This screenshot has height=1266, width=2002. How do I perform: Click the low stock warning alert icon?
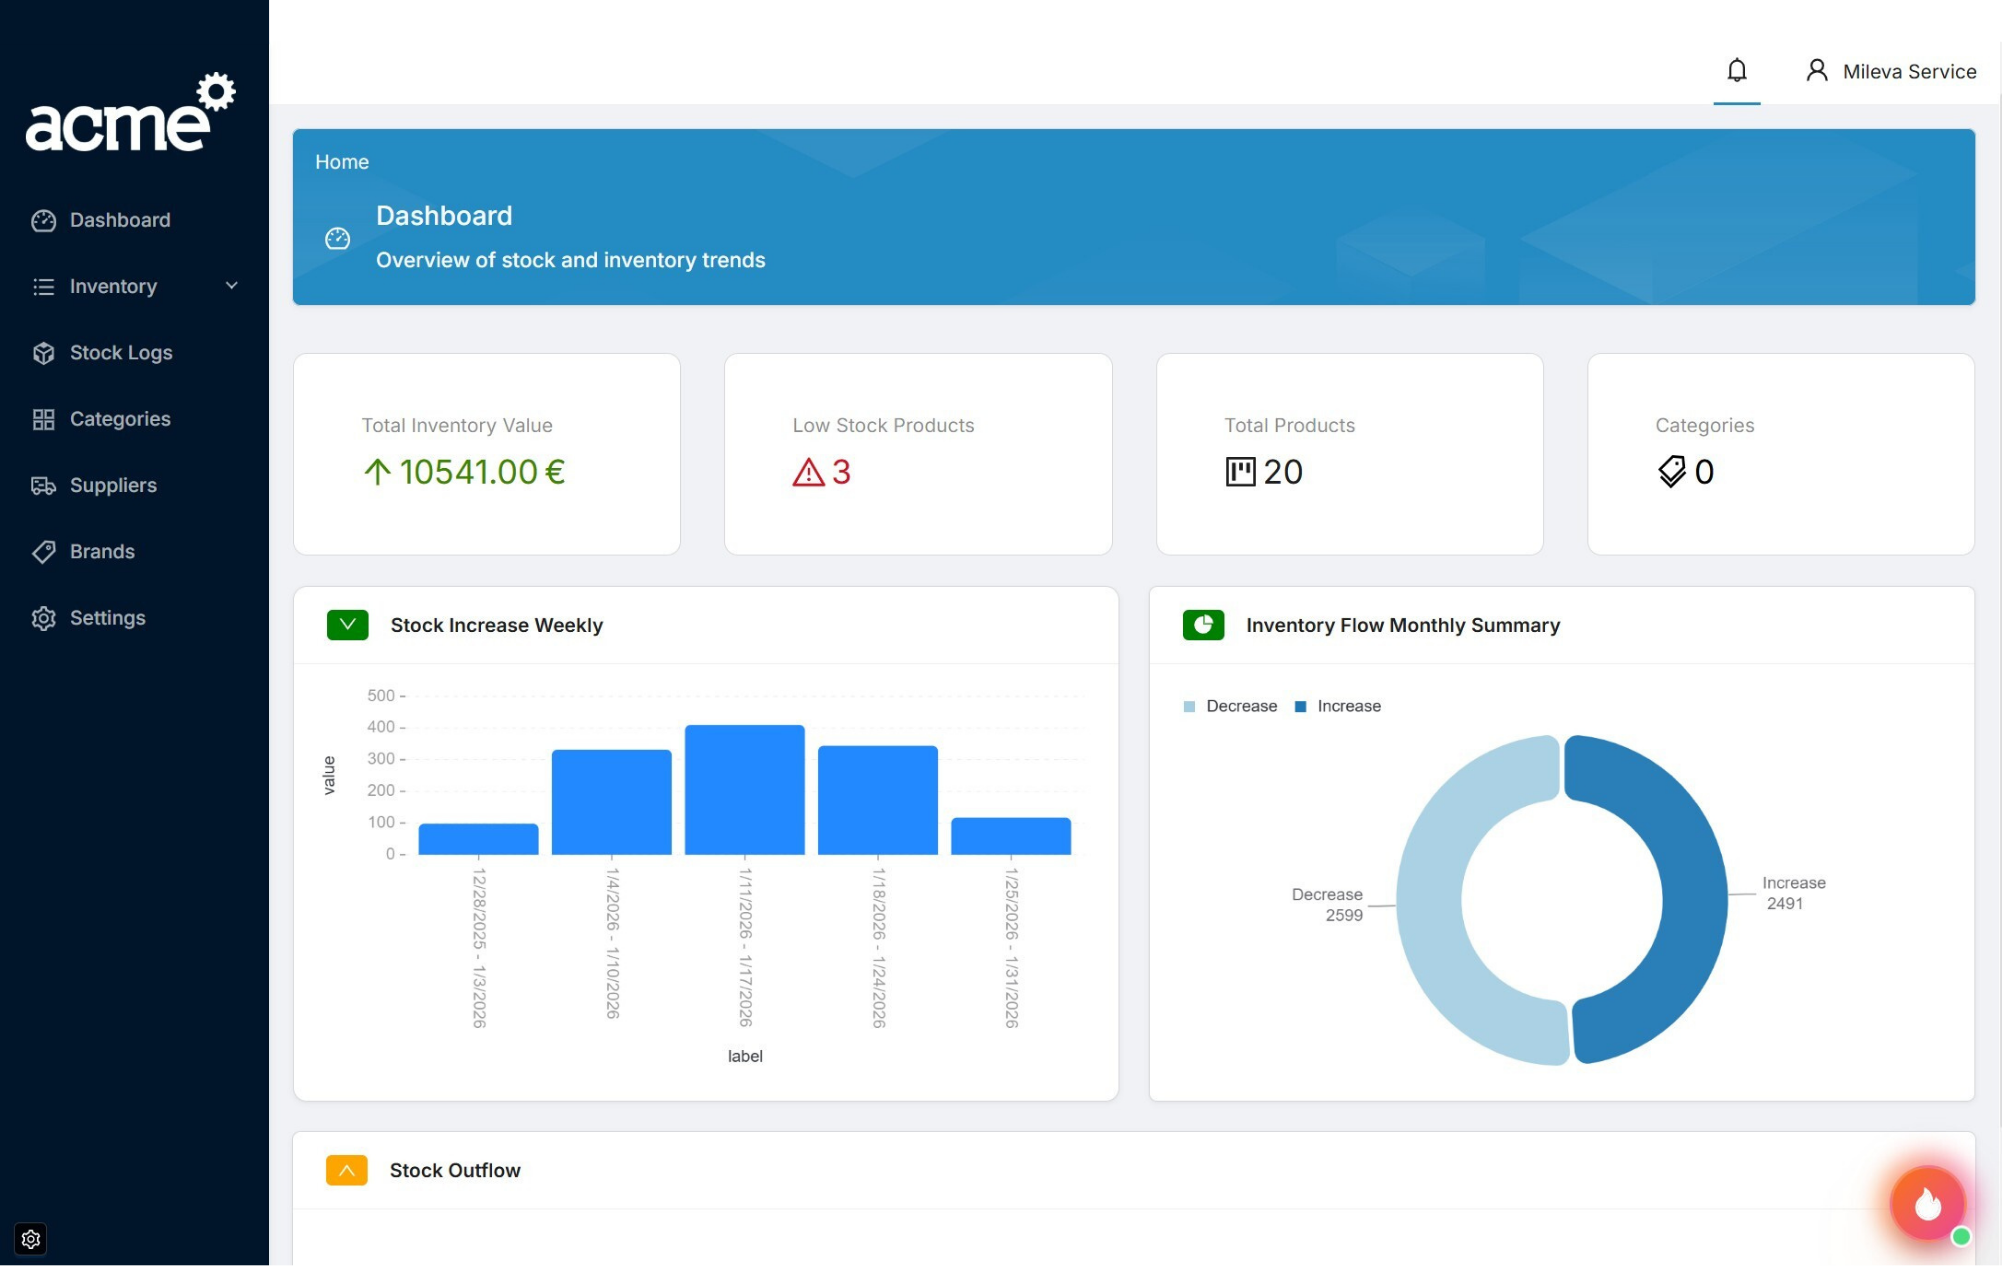tap(810, 473)
